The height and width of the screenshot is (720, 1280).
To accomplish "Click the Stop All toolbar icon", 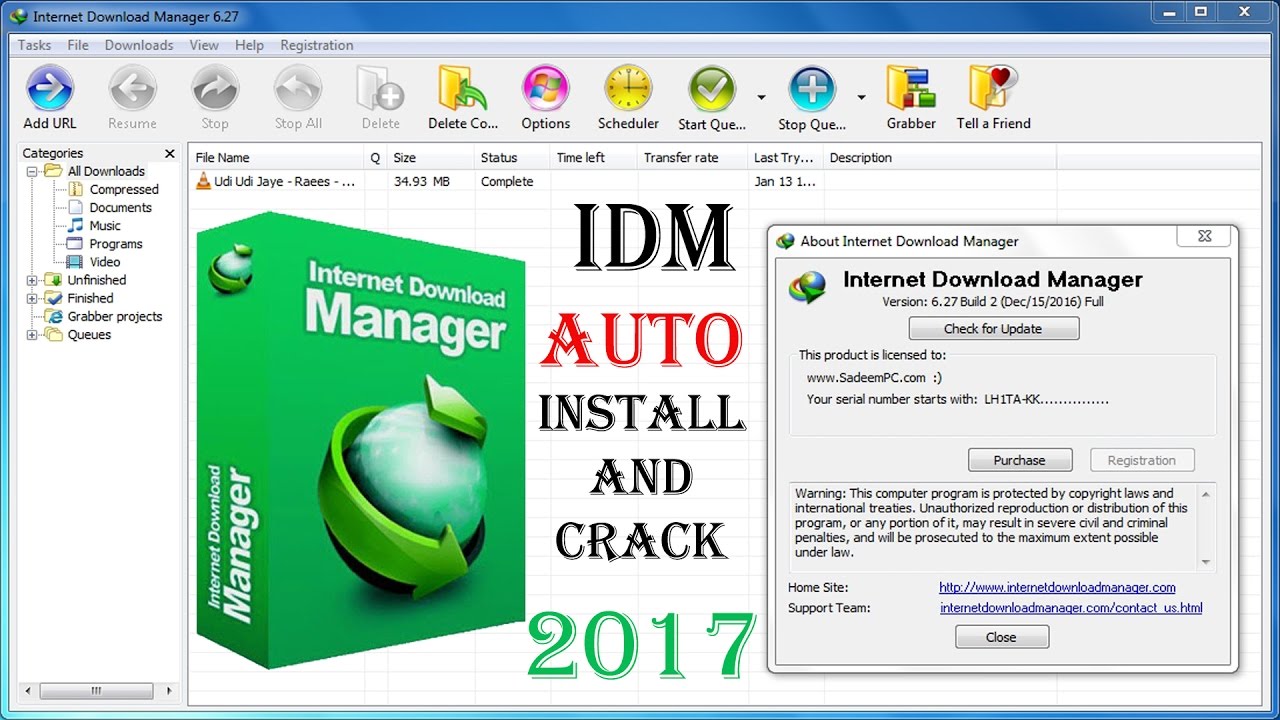I will pyautogui.click(x=298, y=90).
